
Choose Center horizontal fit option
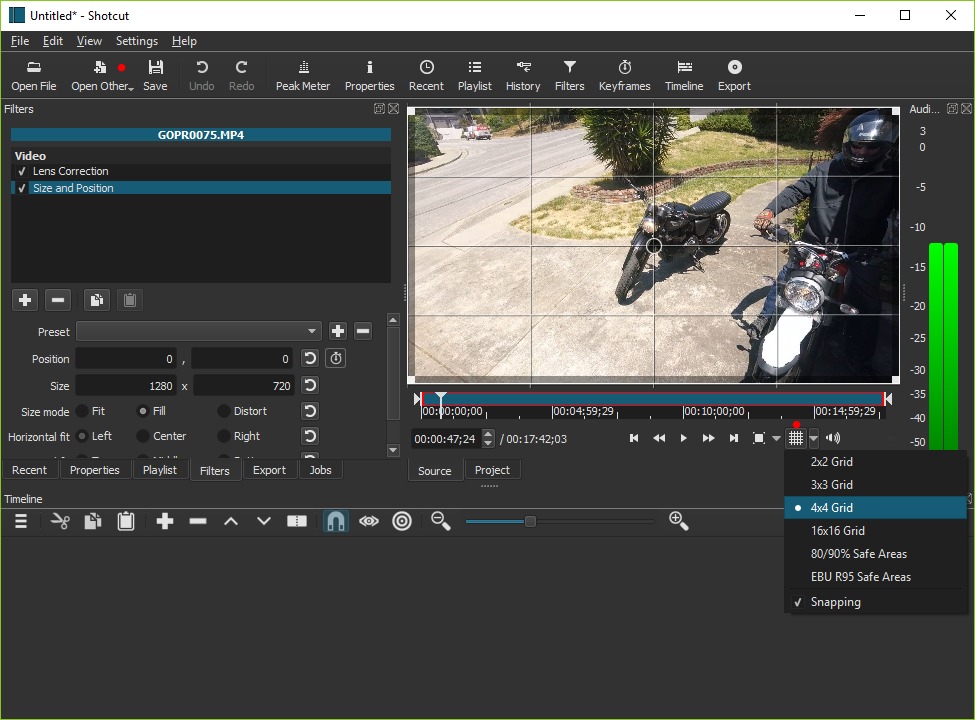(143, 436)
